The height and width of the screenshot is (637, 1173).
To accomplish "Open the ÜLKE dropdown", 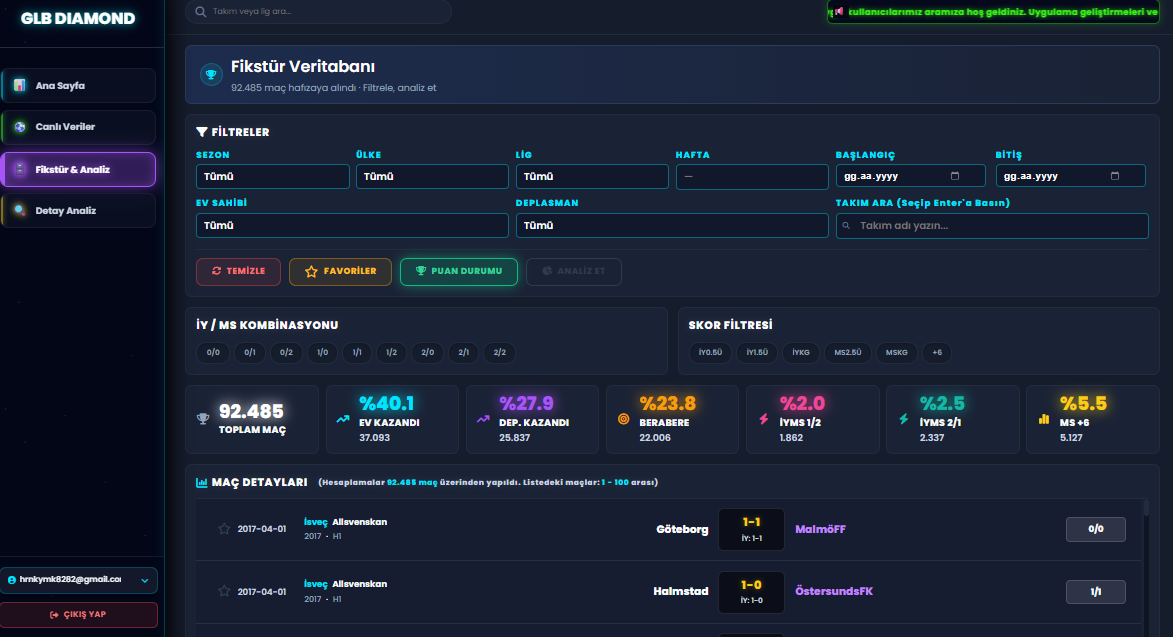I will 432,176.
